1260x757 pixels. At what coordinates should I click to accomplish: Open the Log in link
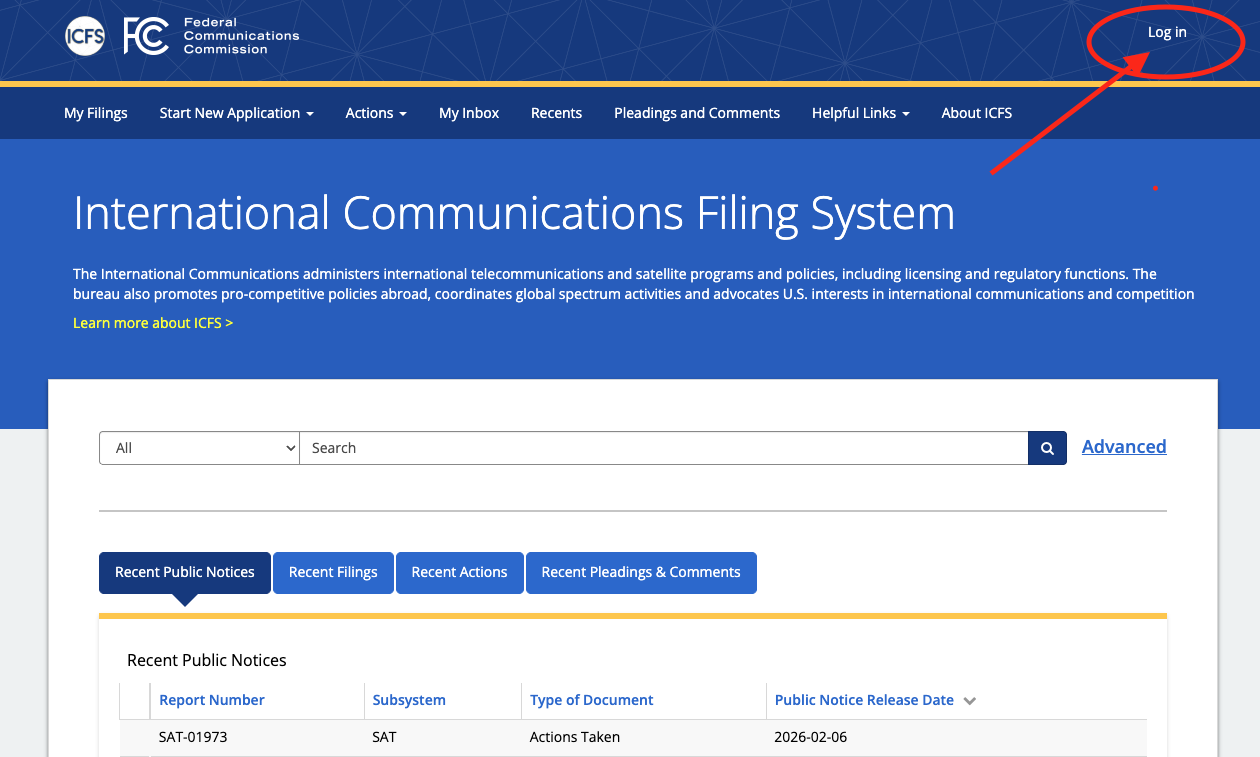1167,32
